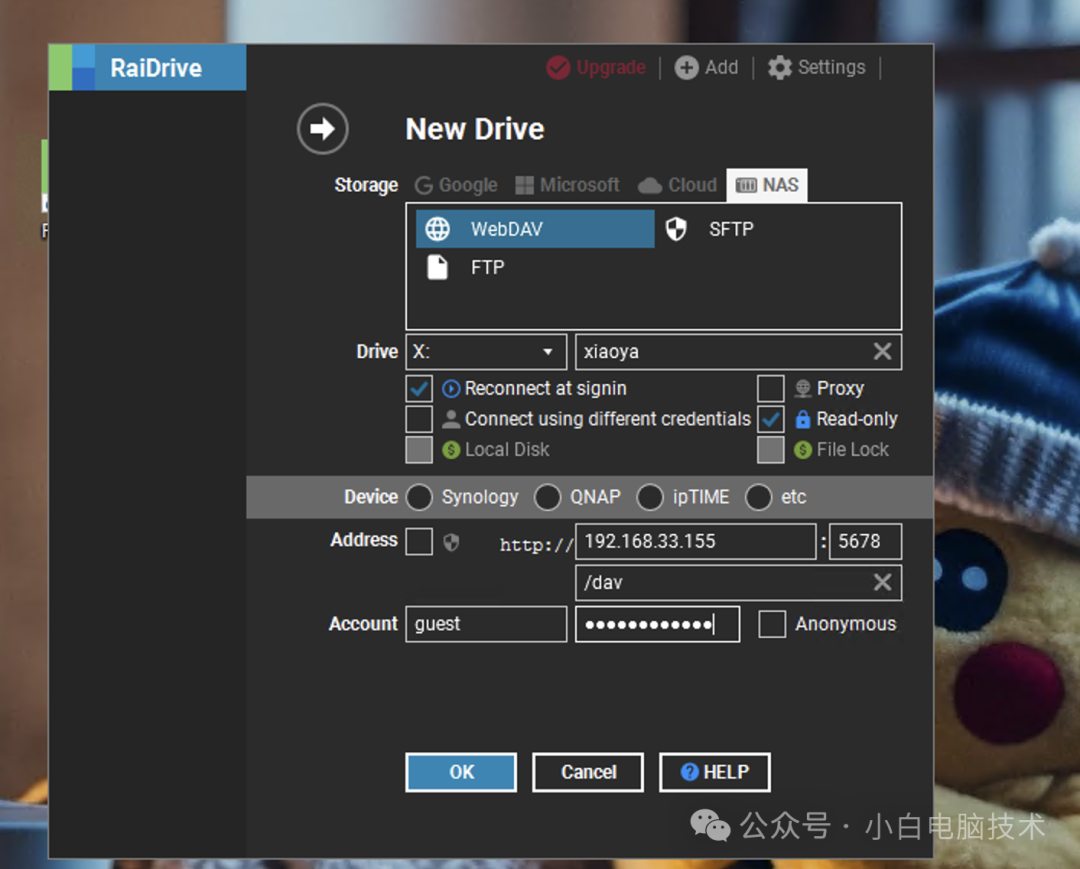This screenshot has height=869, width=1080.
Task: Enable Connect using different credentials checkbox
Action: (419, 419)
